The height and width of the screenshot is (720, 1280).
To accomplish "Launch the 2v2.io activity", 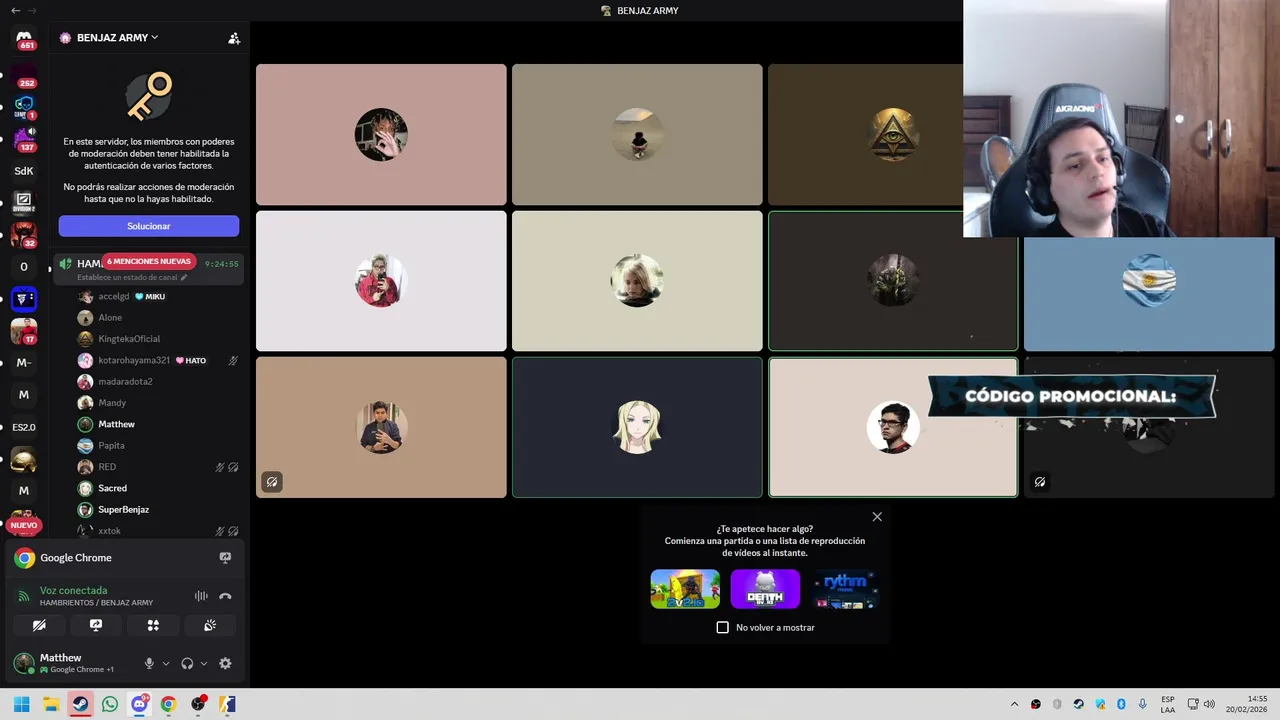I will click(685, 589).
